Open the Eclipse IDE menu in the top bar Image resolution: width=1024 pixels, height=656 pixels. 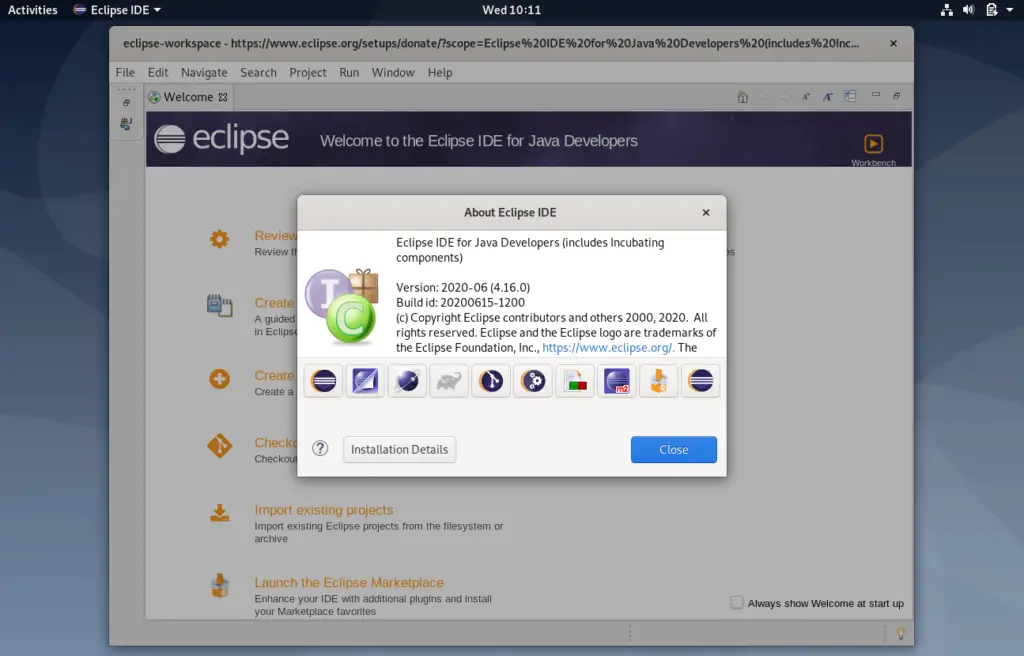coord(116,10)
